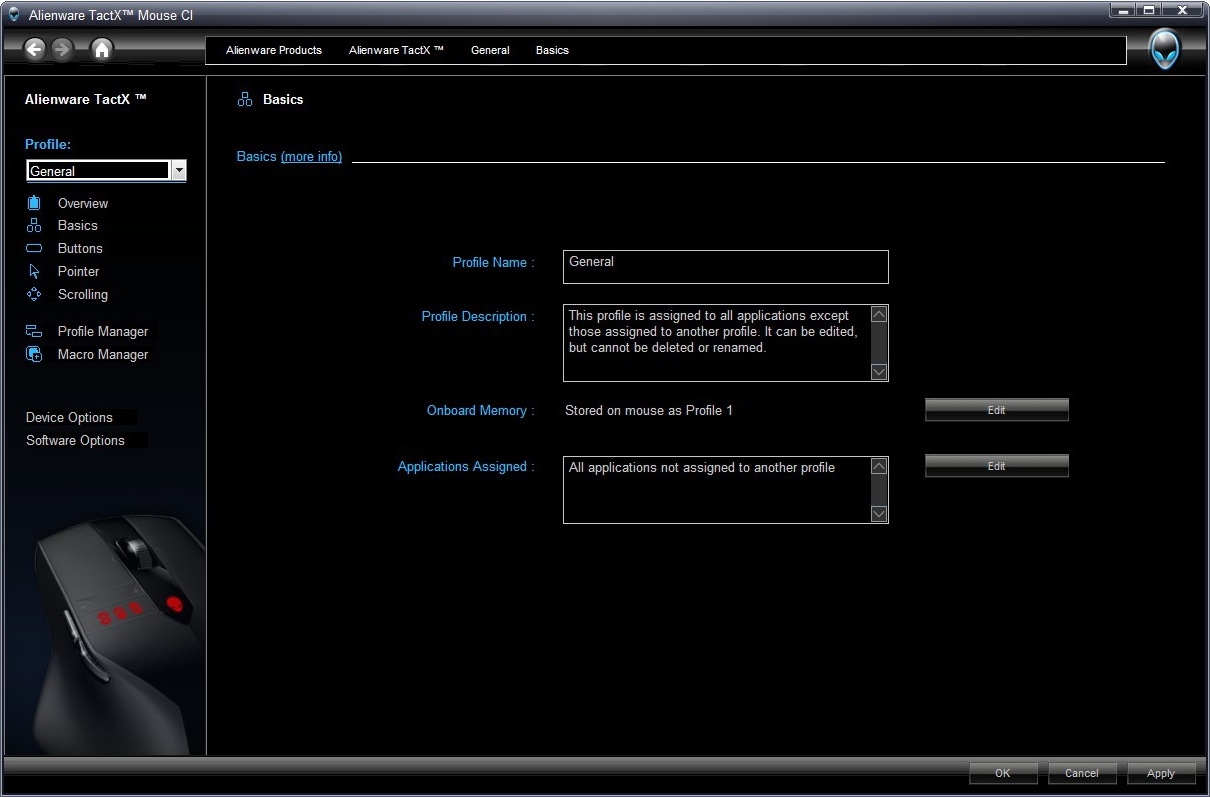Open the Macro Manager

(x=102, y=354)
